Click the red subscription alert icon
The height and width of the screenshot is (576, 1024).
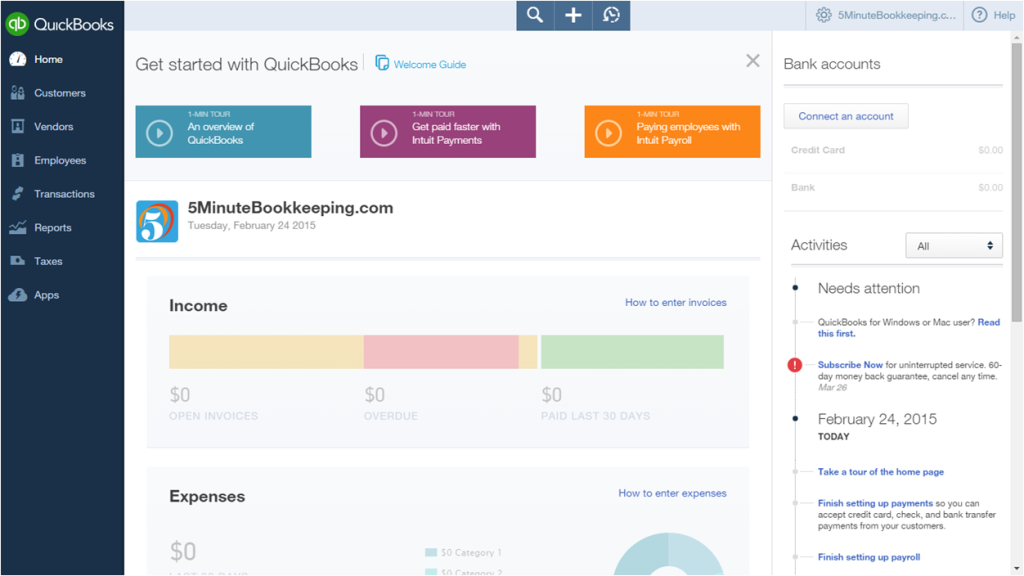(x=795, y=365)
